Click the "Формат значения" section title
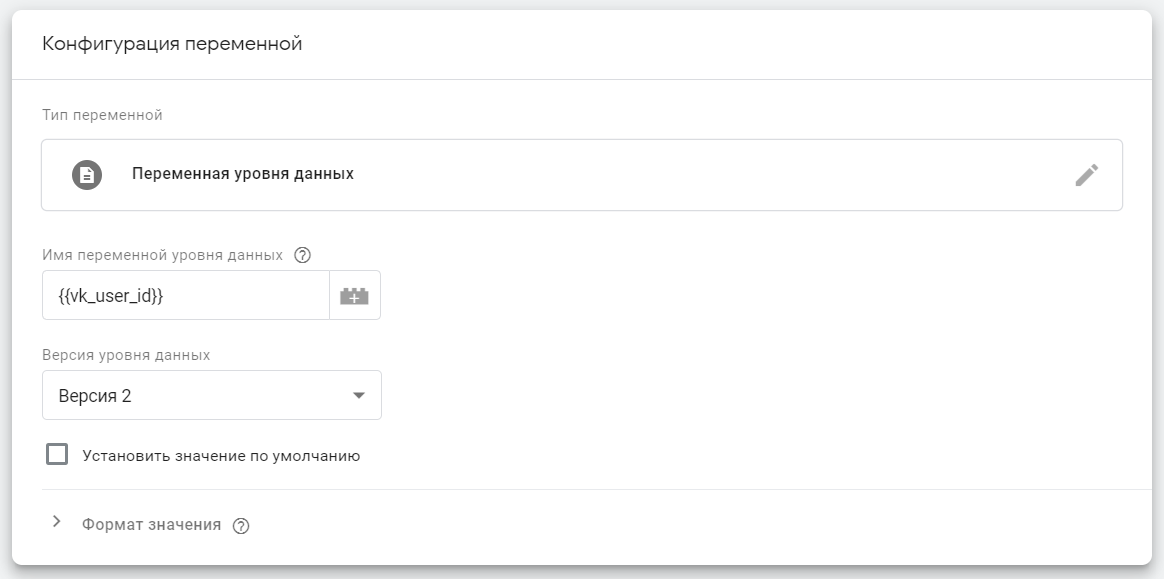Viewport: 1164px width, 579px height. pyautogui.click(x=152, y=524)
